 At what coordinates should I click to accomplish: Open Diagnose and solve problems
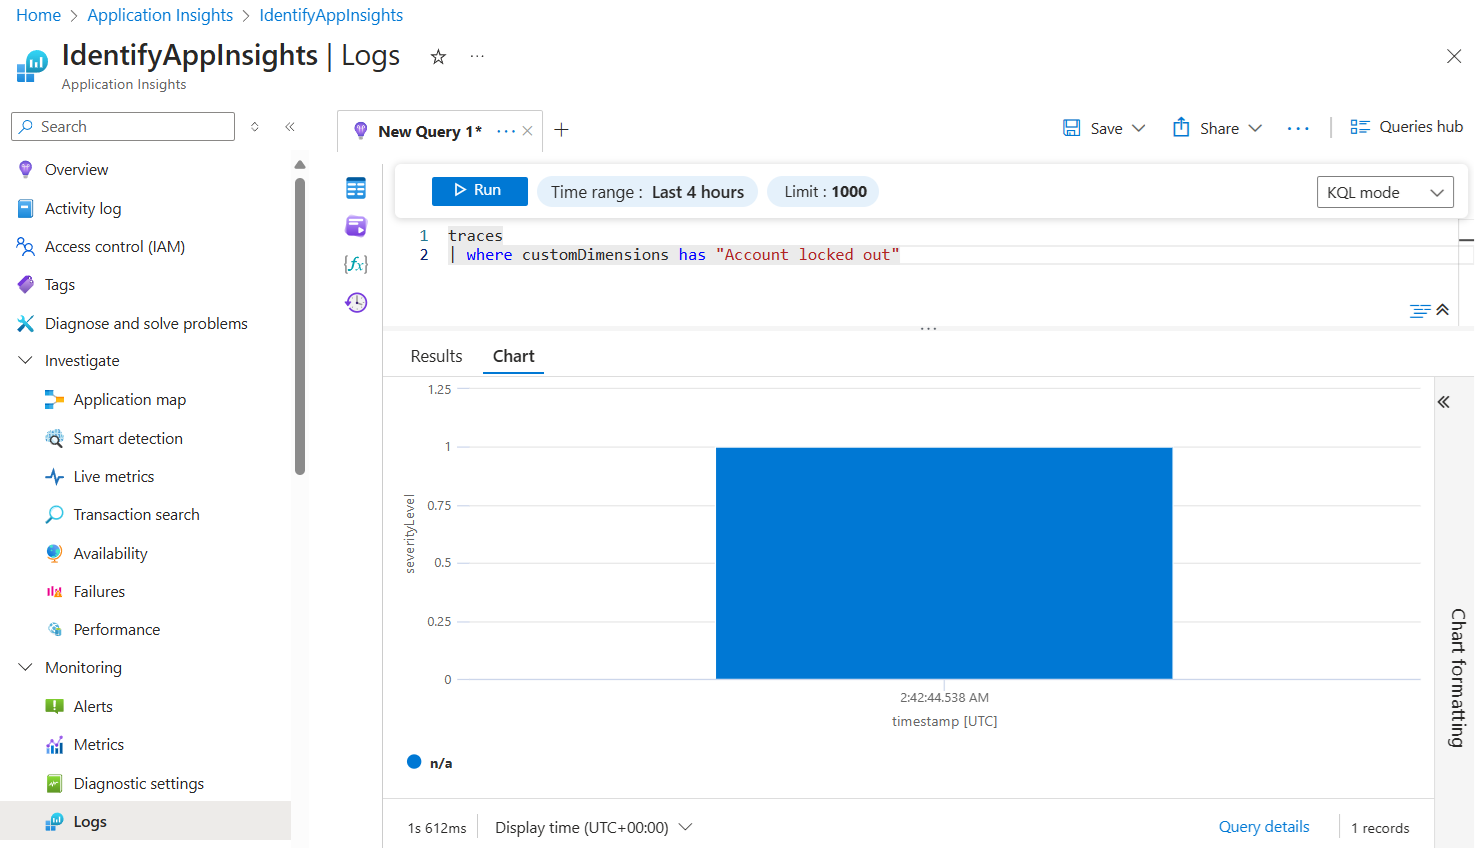[145, 323]
